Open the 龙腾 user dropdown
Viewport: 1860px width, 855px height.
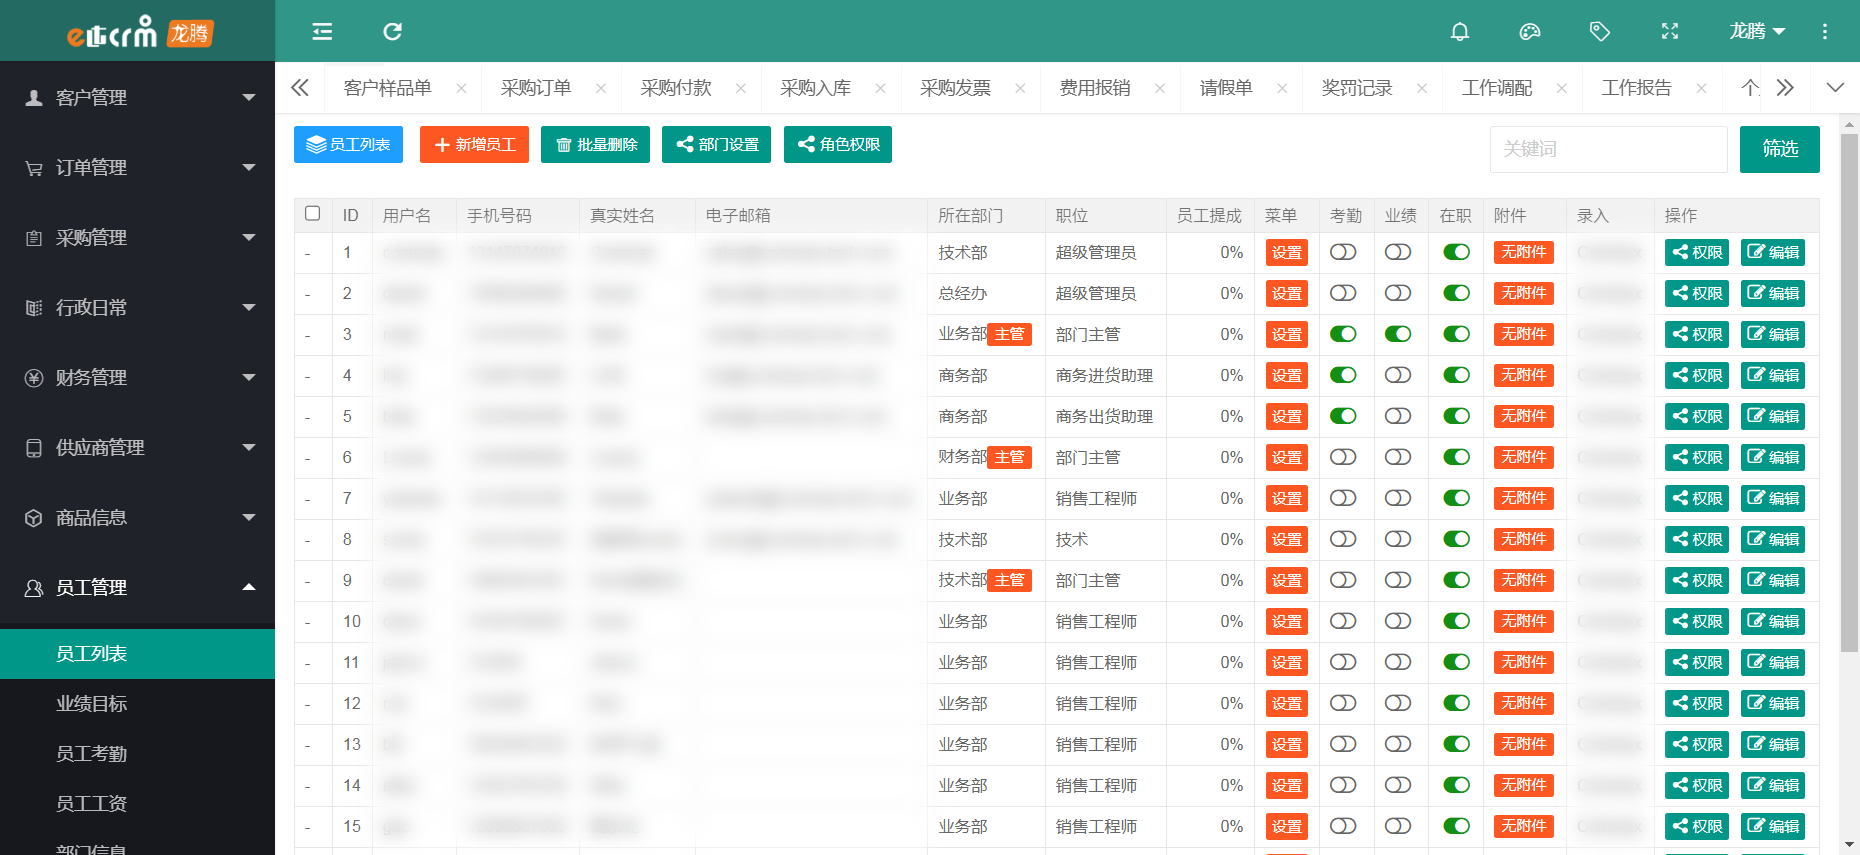(x=1756, y=32)
